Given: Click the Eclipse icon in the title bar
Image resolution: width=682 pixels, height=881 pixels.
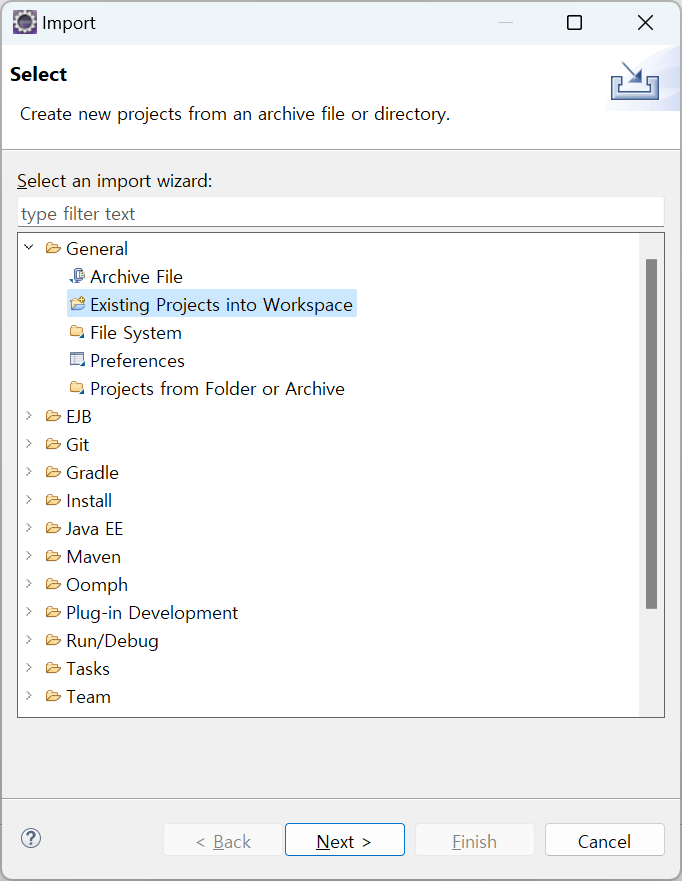Looking at the screenshot, I should point(24,22).
